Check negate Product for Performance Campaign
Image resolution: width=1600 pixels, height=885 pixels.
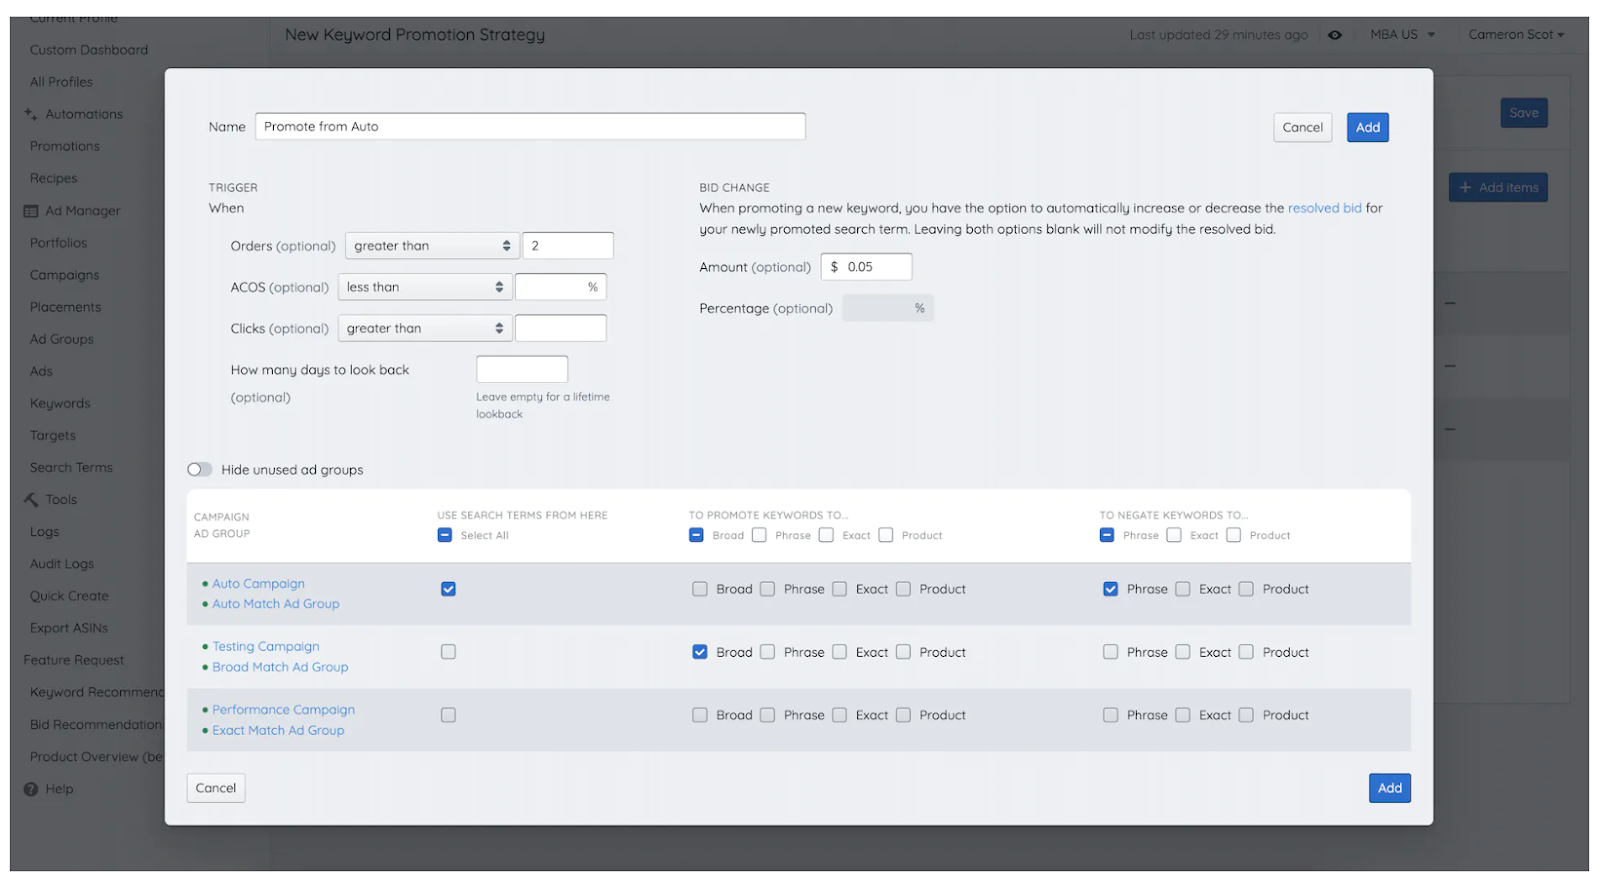pyautogui.click(x=1247, y=715)
